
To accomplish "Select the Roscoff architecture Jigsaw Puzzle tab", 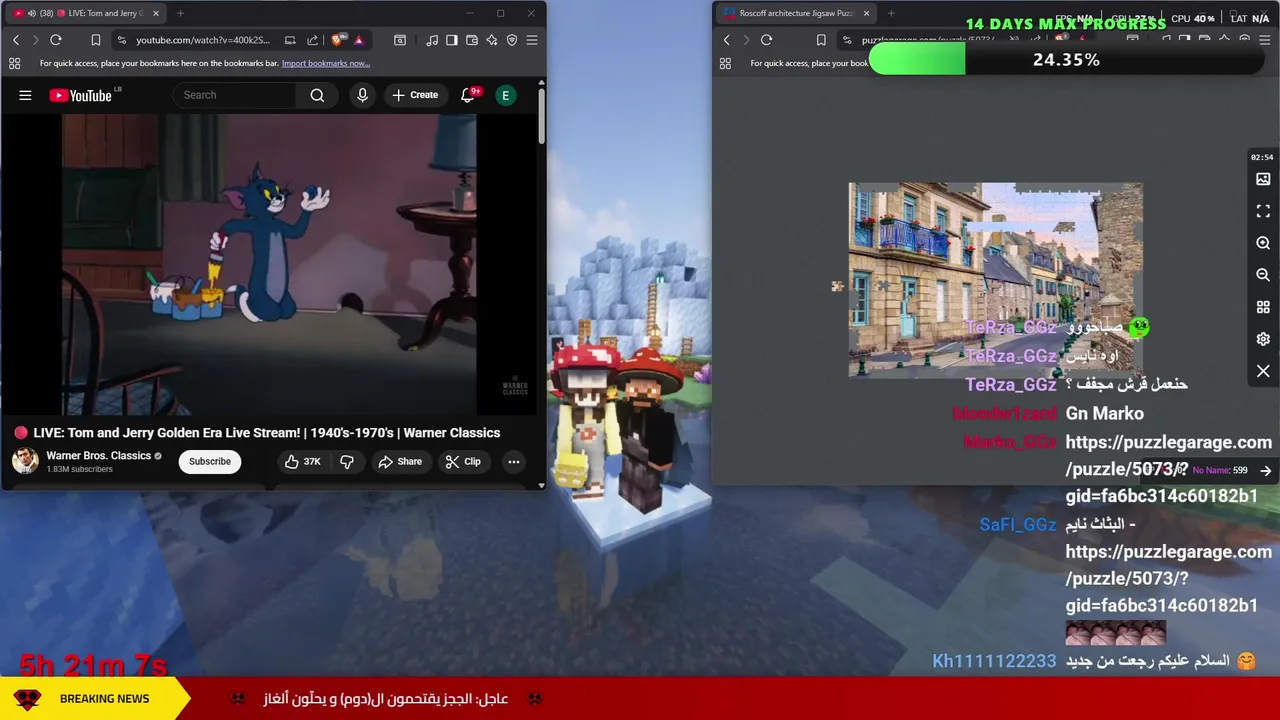I will tap(796, 13).
